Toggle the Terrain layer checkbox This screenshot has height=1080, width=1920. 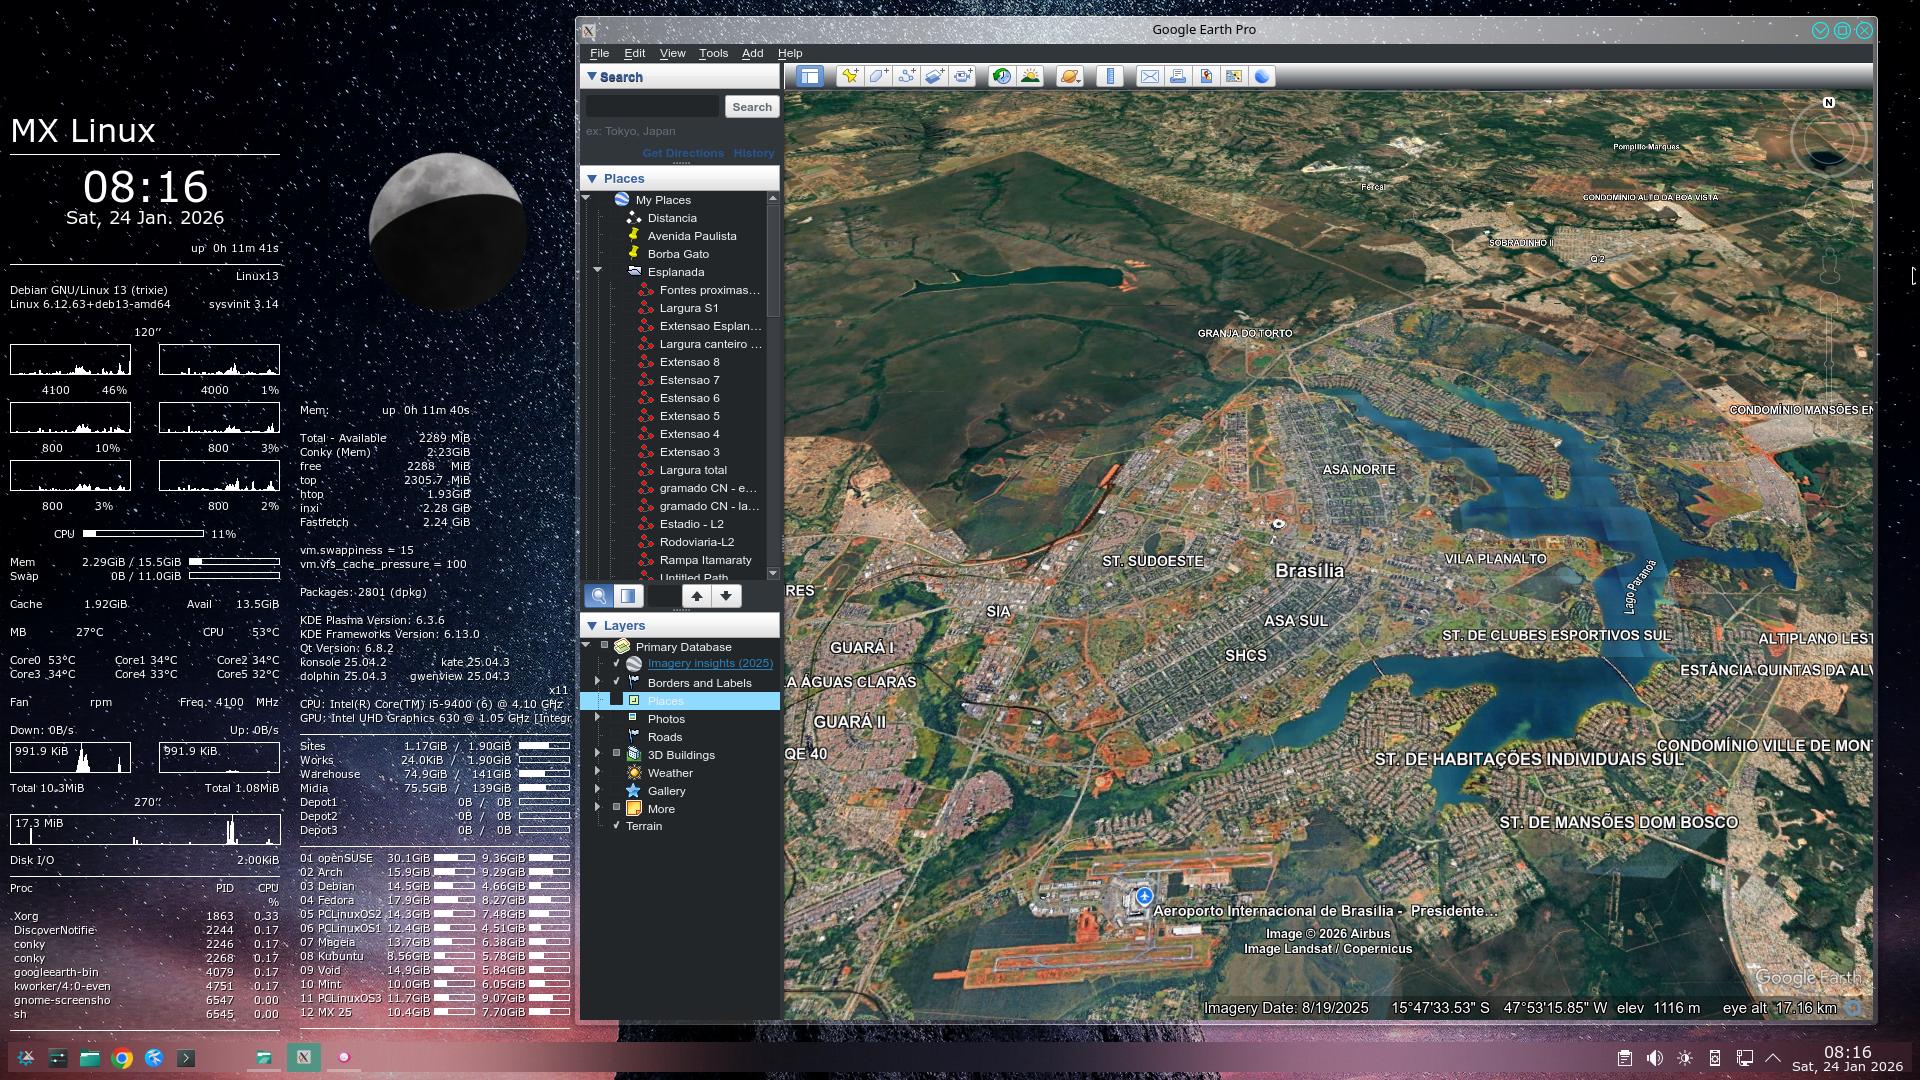click(x=616, y=826)
